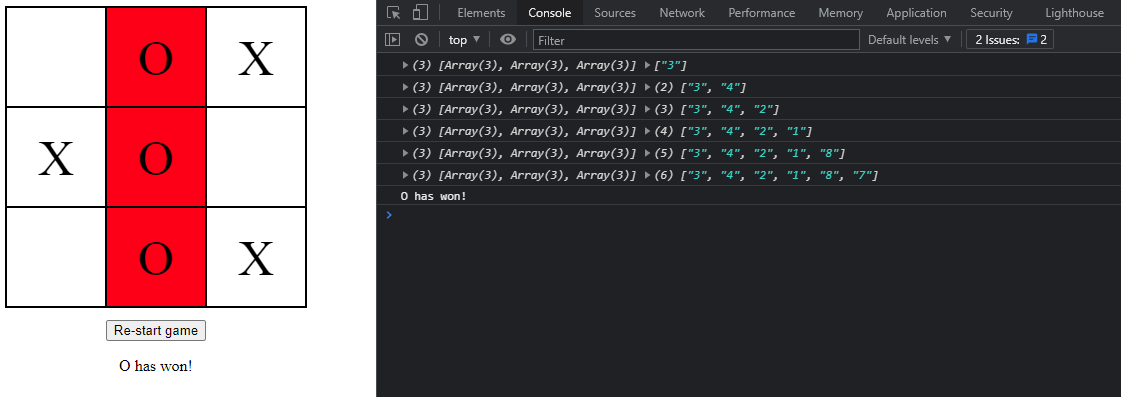
Task: Switch to the Network tab
Action: [x=682, y=13]
